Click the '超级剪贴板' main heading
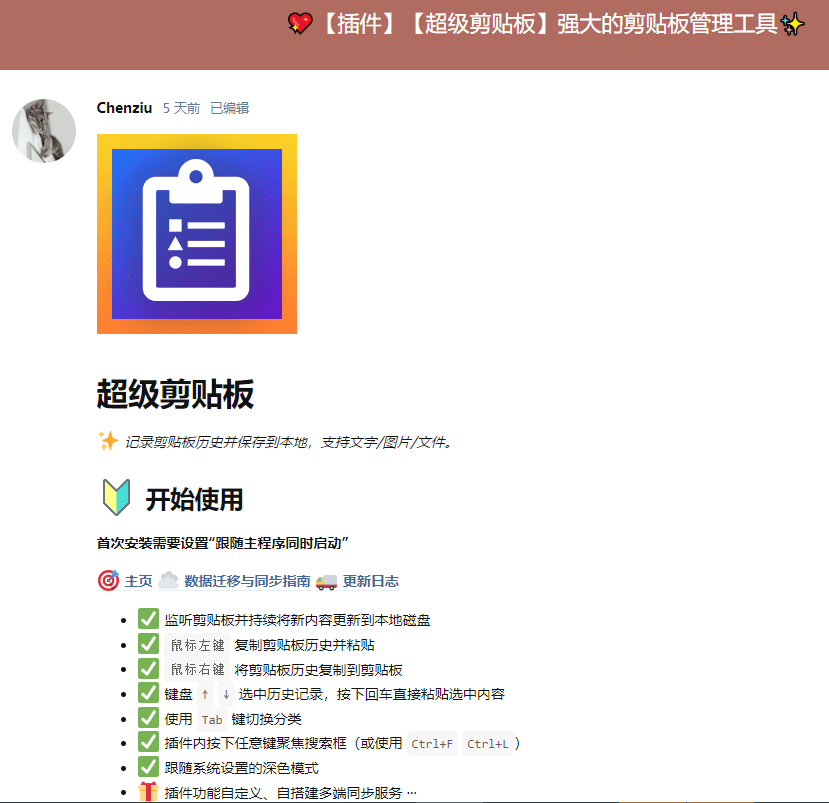Viewport: 829px width, 803px height. (175, 394)
